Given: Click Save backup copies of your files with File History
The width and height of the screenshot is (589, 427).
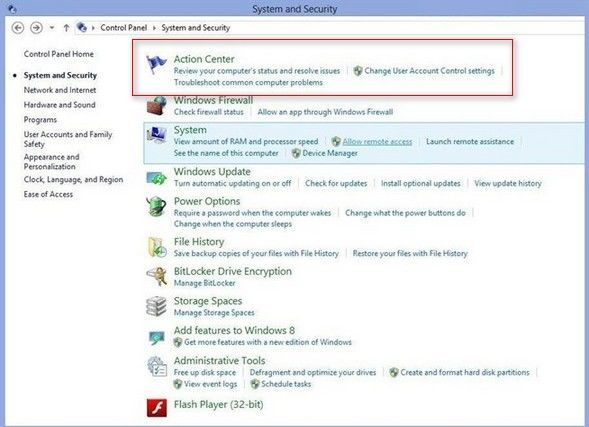Looking at the screenshot, I should pyautogui.click(x=256, y=253).
